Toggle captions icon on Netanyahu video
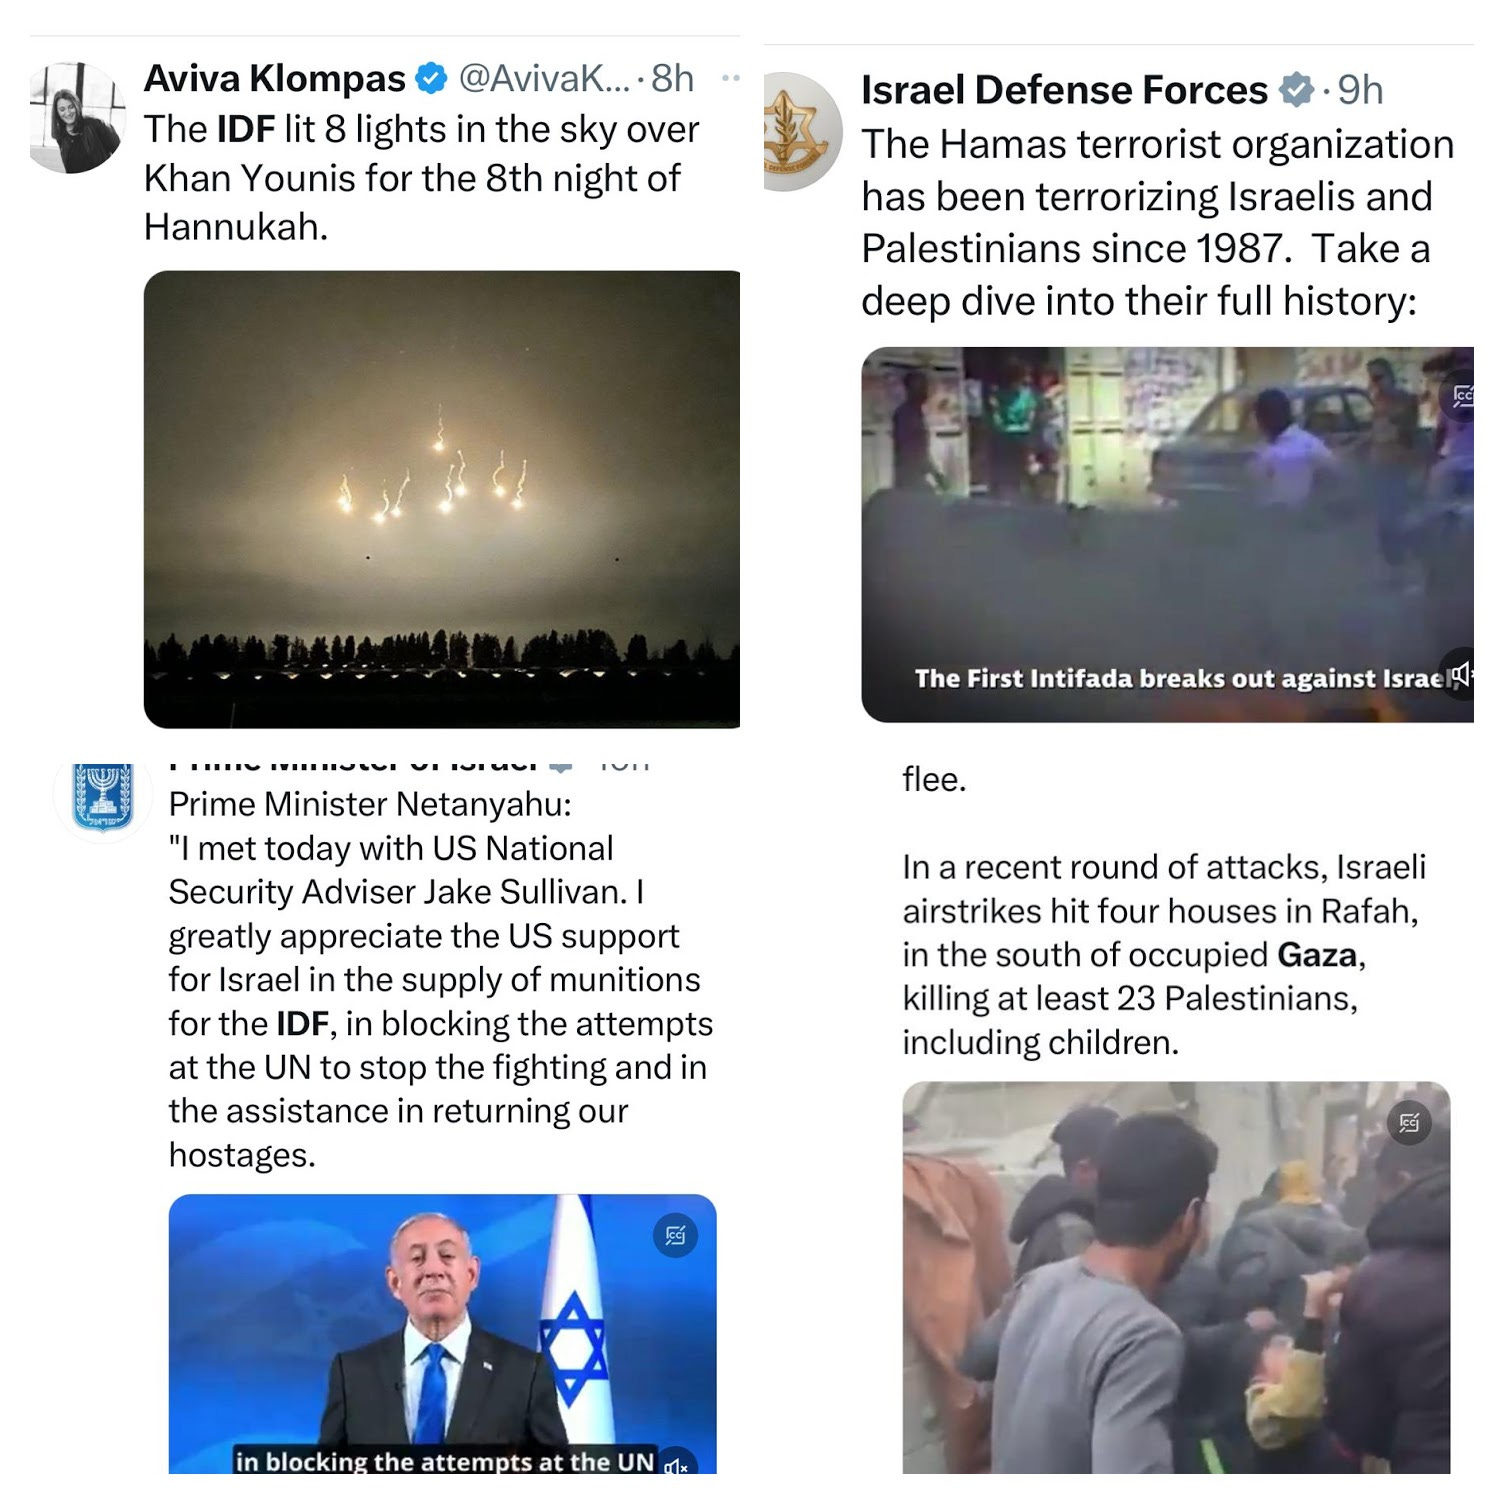The width and height of the screenshot is (1504, 1504). tap(675, 1236)
